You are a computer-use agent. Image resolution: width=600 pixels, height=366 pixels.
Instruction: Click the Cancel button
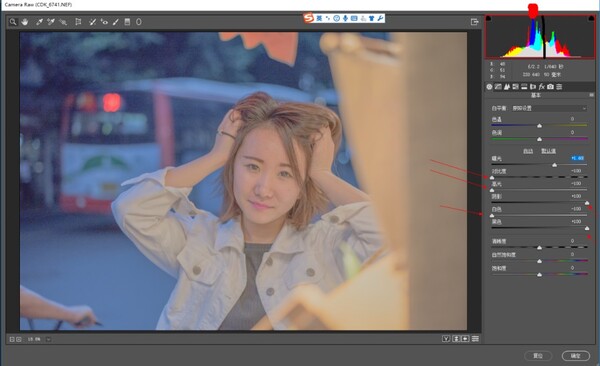pyautogui.click(x=538, y=356)
